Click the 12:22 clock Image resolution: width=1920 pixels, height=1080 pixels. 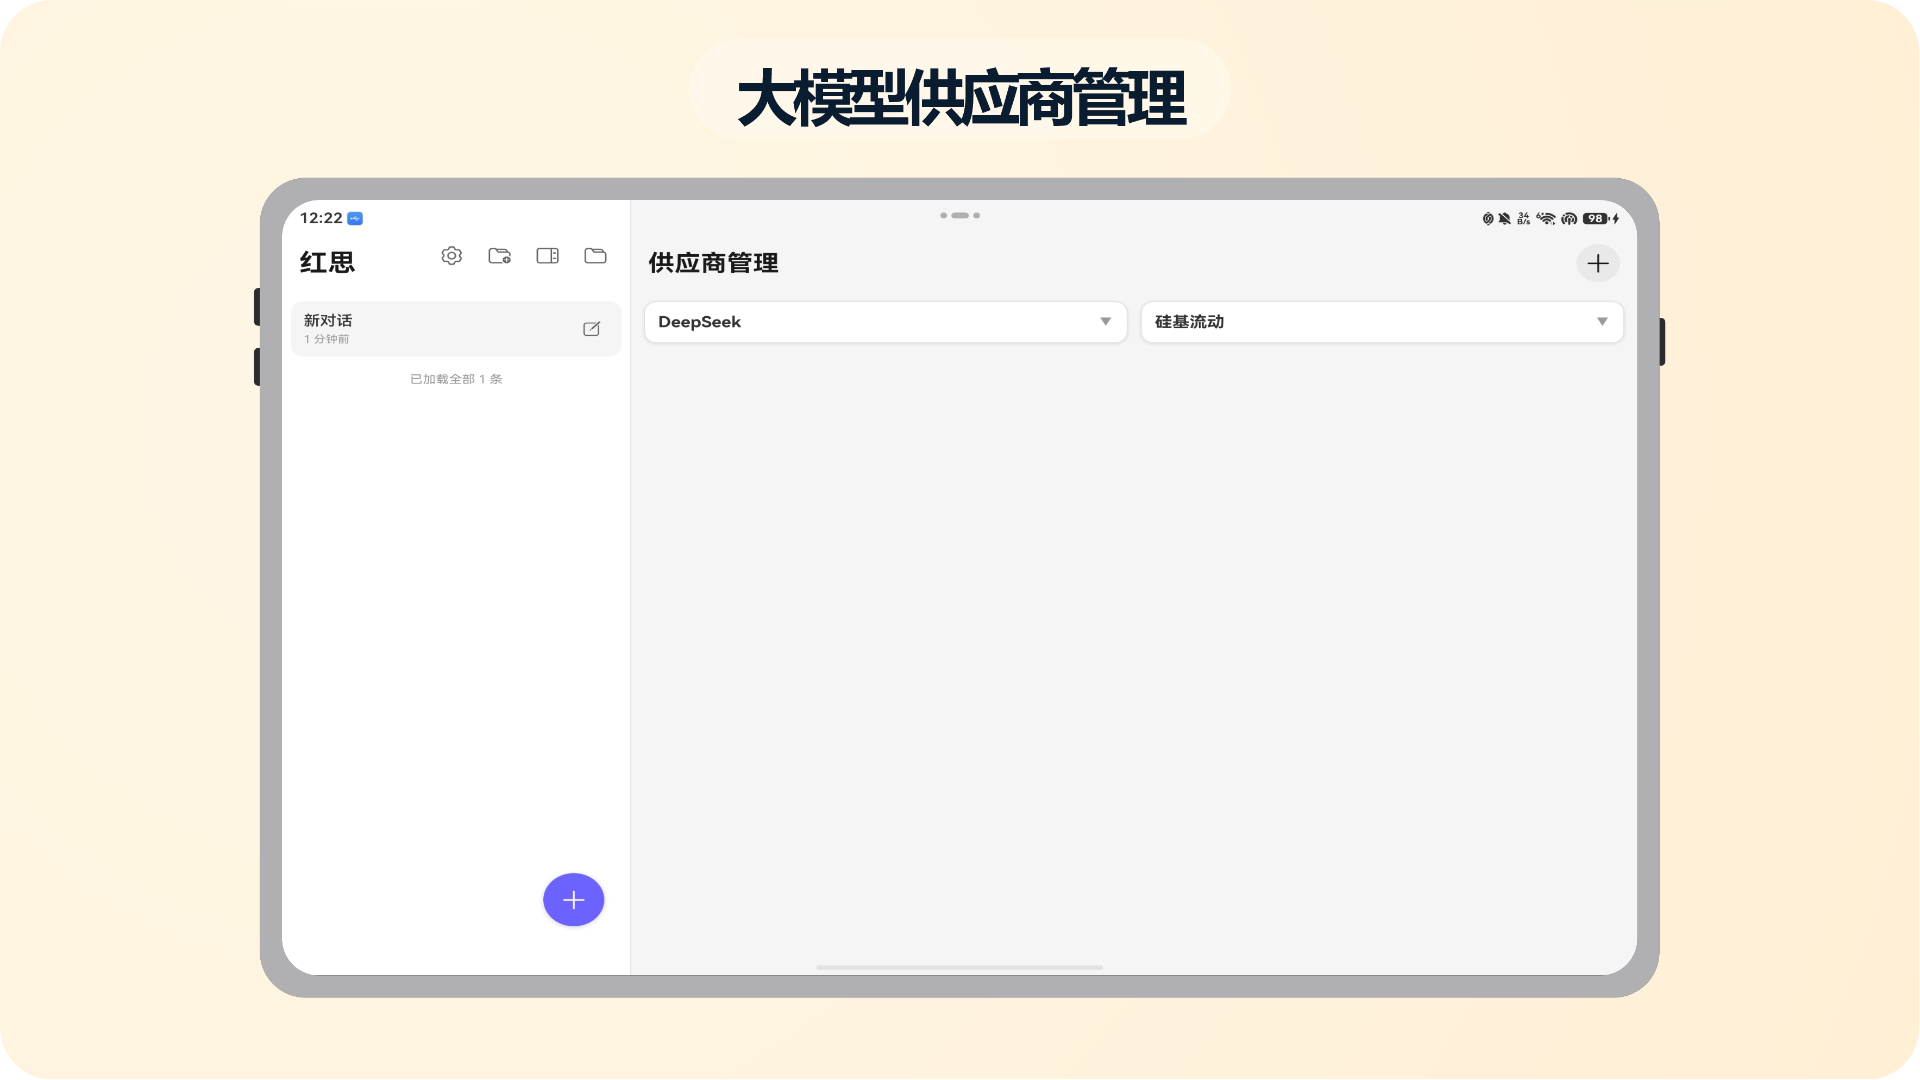point(321,218)
